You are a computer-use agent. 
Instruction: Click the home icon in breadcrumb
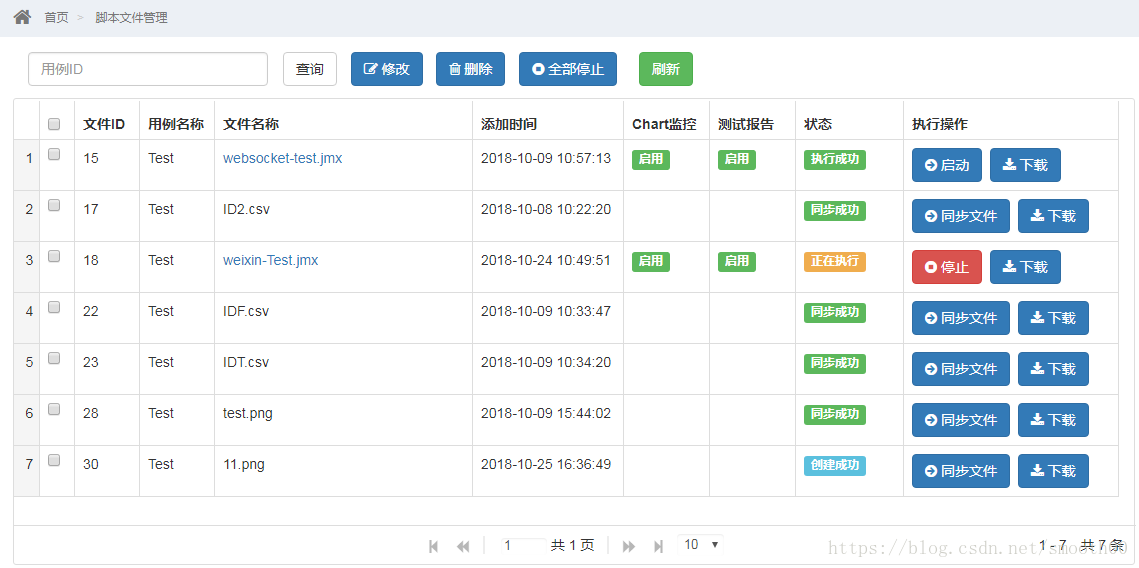23,17
